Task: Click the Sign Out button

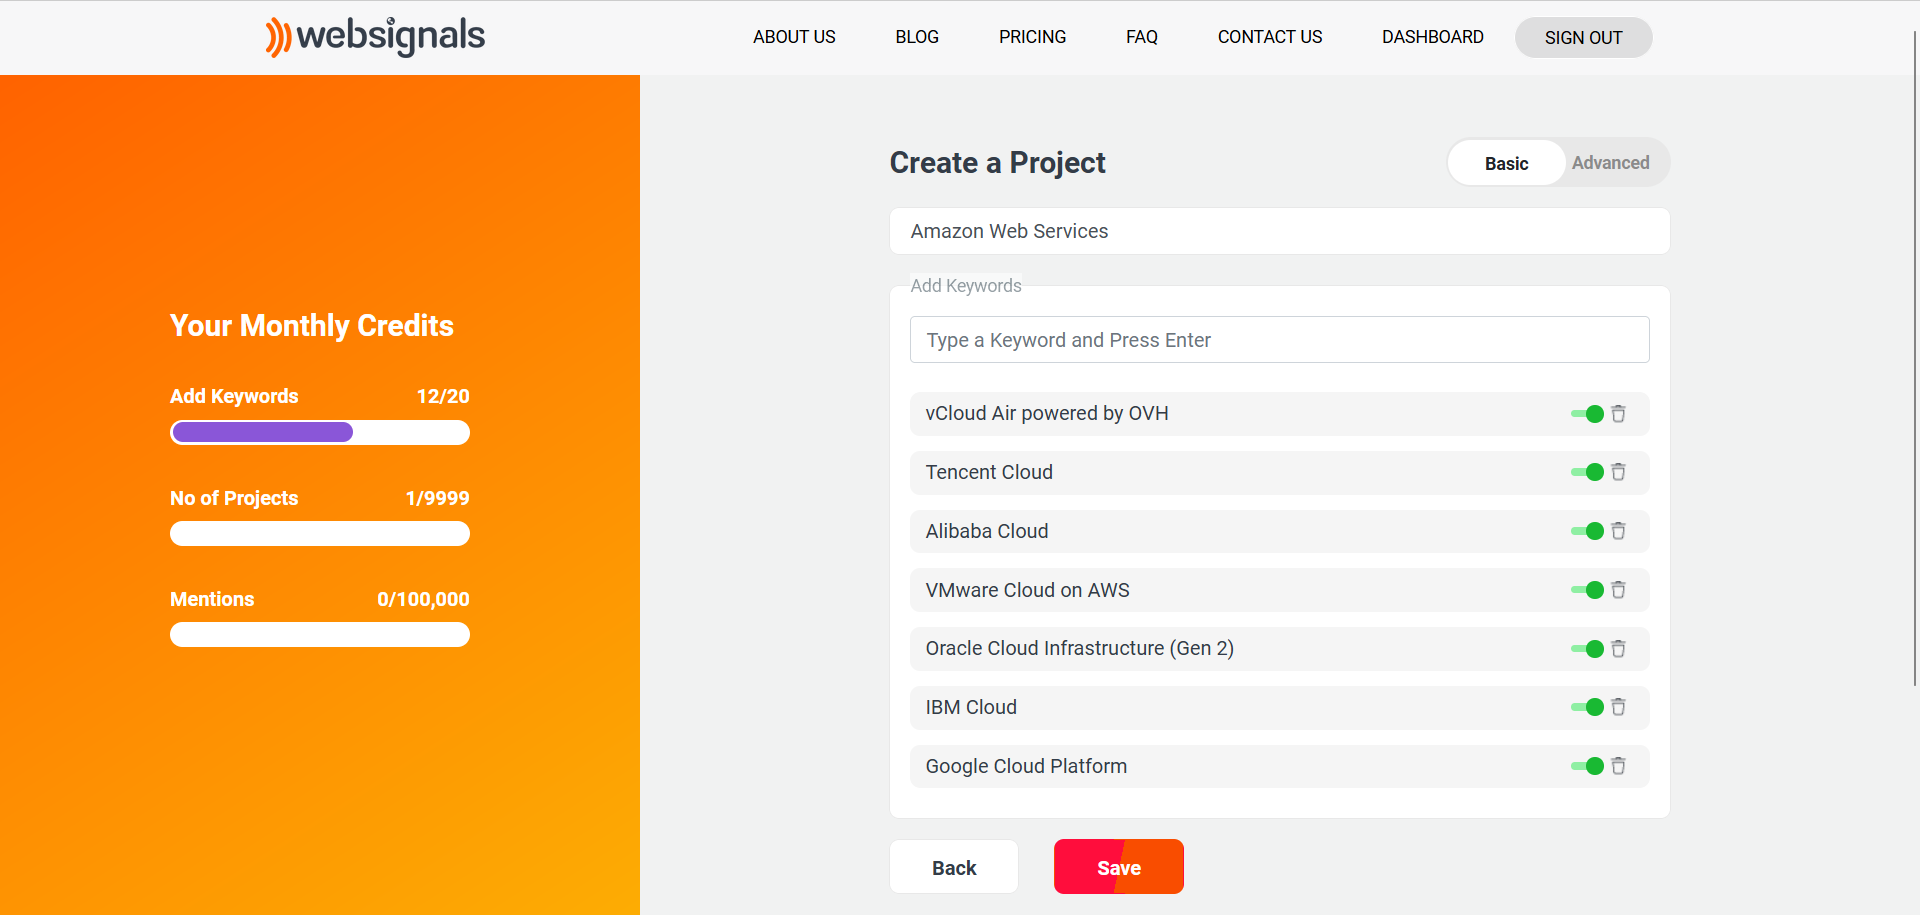Action: click(1583, 37)
